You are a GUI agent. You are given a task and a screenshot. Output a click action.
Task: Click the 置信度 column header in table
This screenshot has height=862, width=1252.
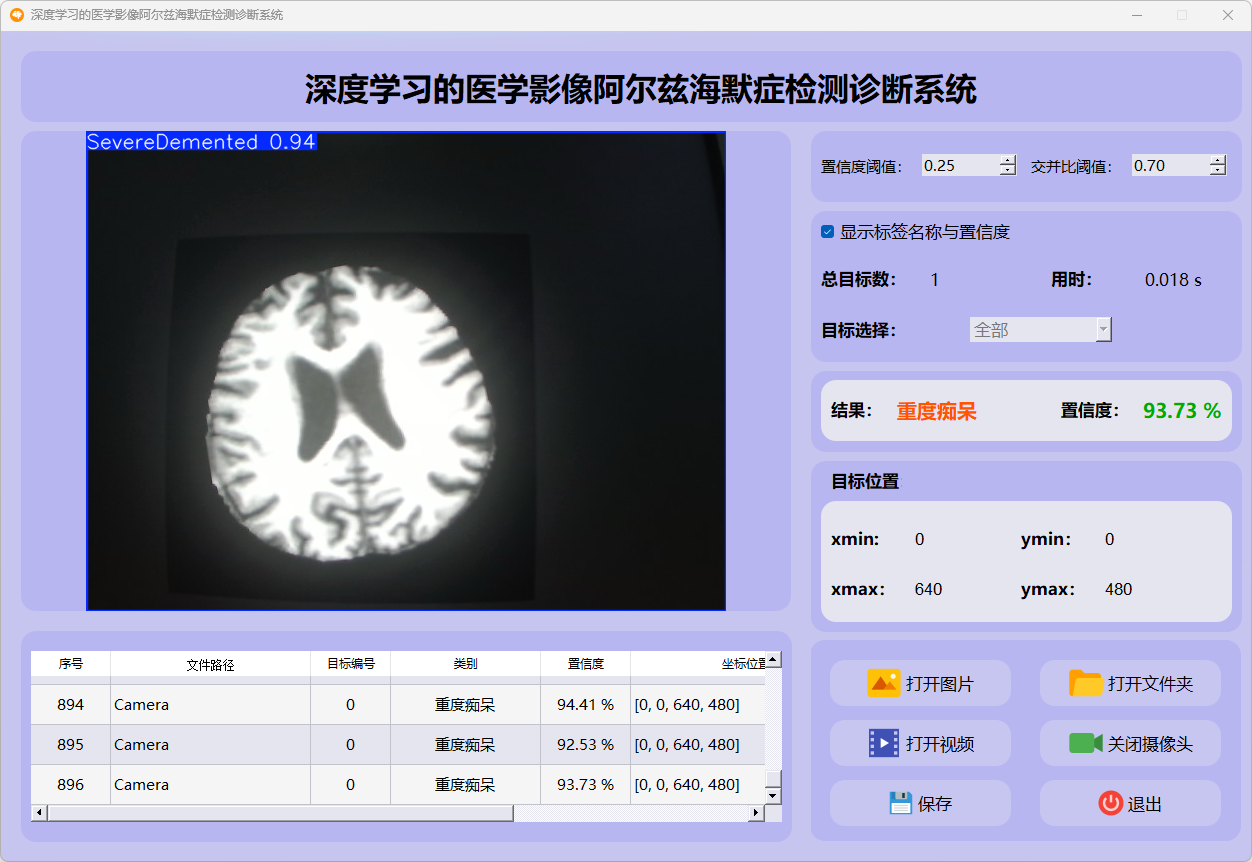(586, 664)
